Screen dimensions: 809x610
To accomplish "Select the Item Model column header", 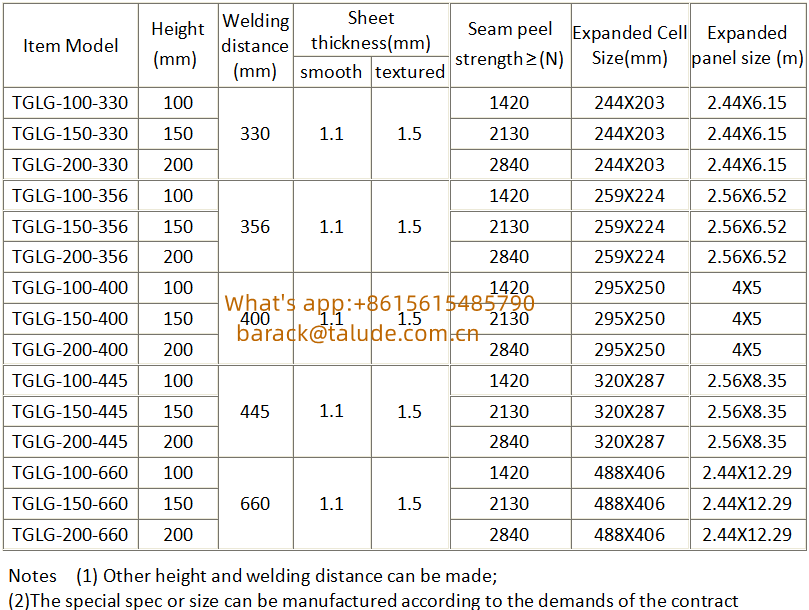I will (70, 46).
